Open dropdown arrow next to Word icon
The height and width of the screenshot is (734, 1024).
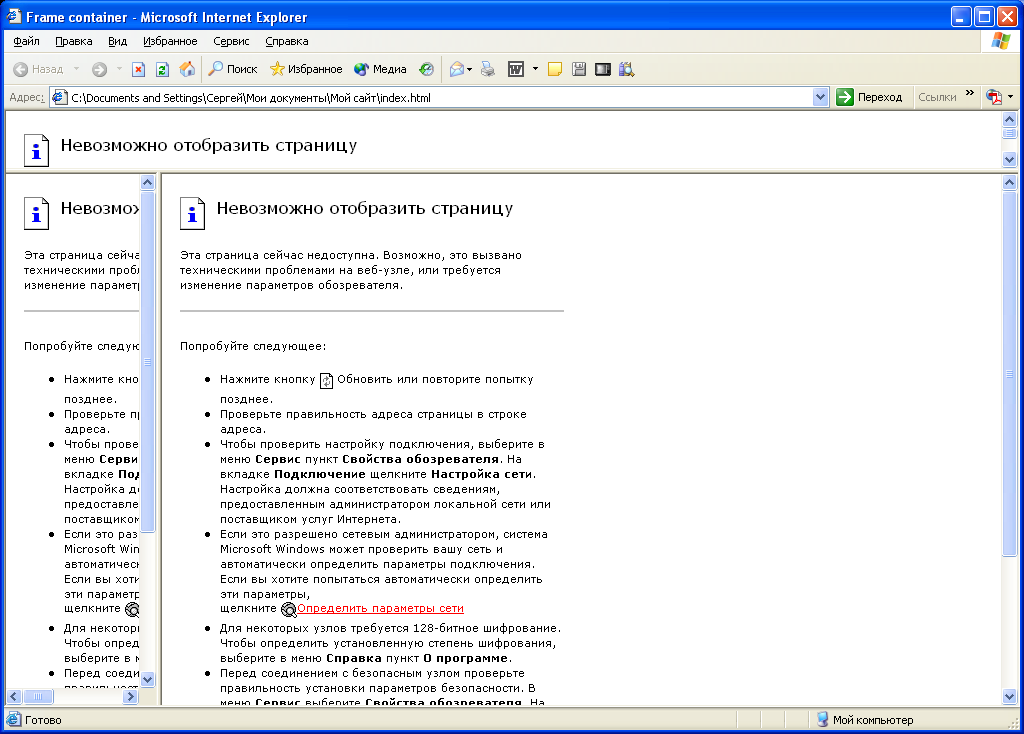click(x=536, y=69)
